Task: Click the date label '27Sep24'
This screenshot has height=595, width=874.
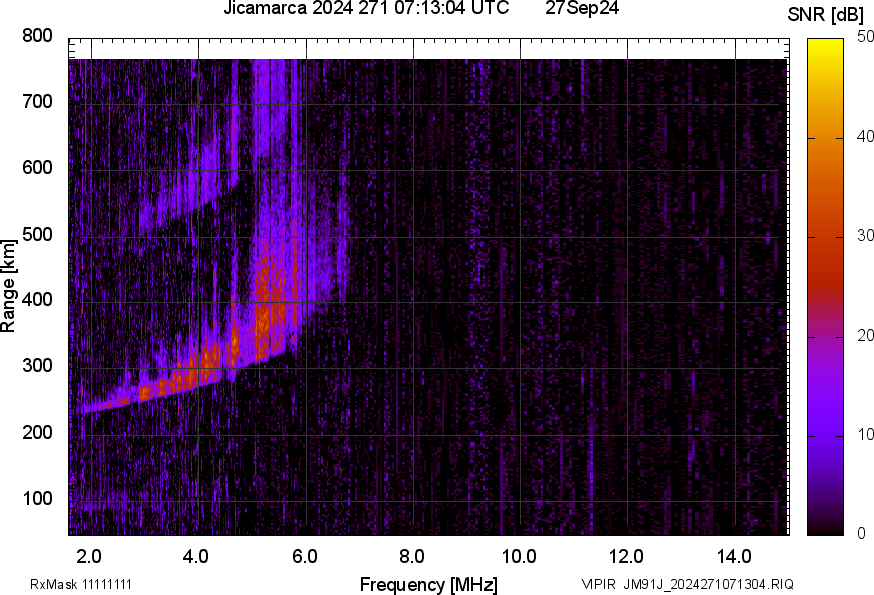Action: coord(582,8)
